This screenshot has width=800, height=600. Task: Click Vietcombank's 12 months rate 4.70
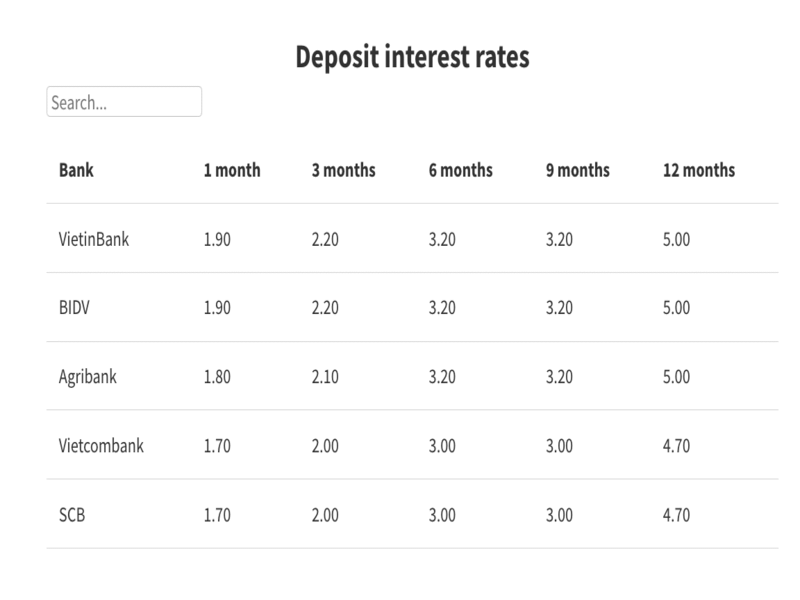tap(676, 446)
